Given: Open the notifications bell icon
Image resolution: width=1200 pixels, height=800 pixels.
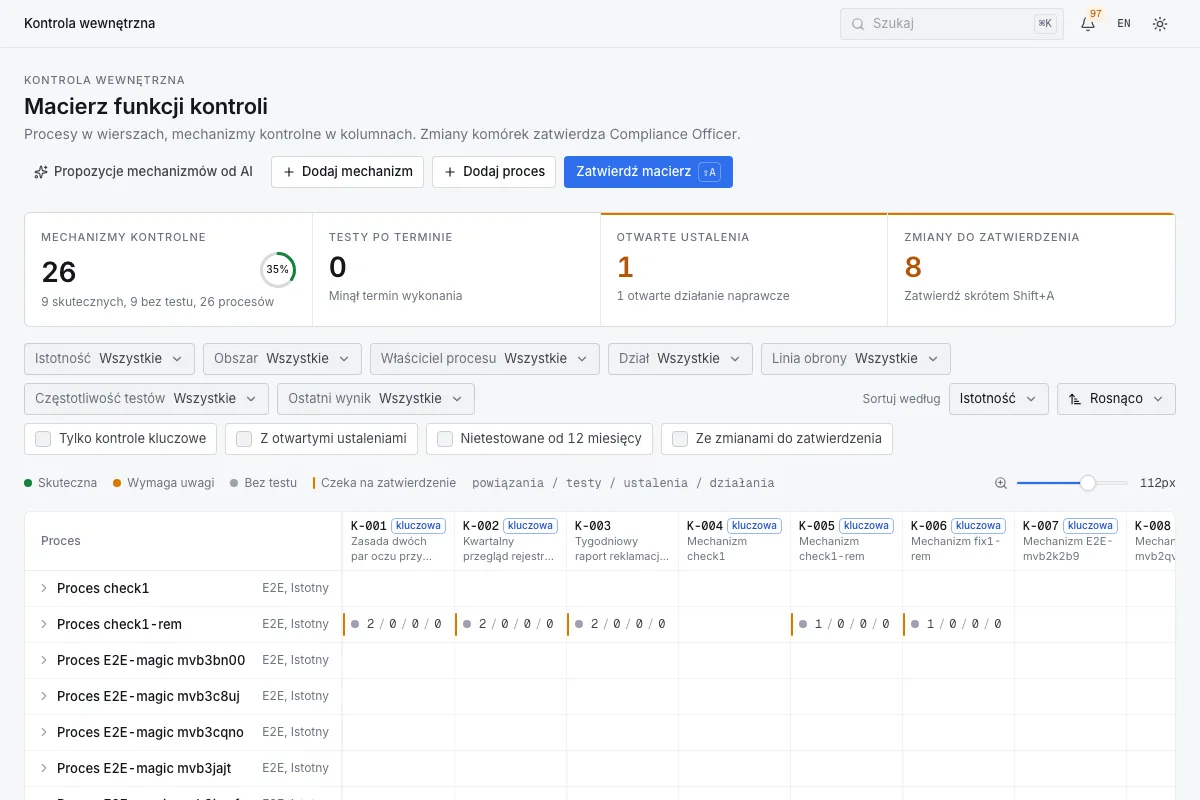Looking at the screenshot, I should click(x=1088, y=24).
